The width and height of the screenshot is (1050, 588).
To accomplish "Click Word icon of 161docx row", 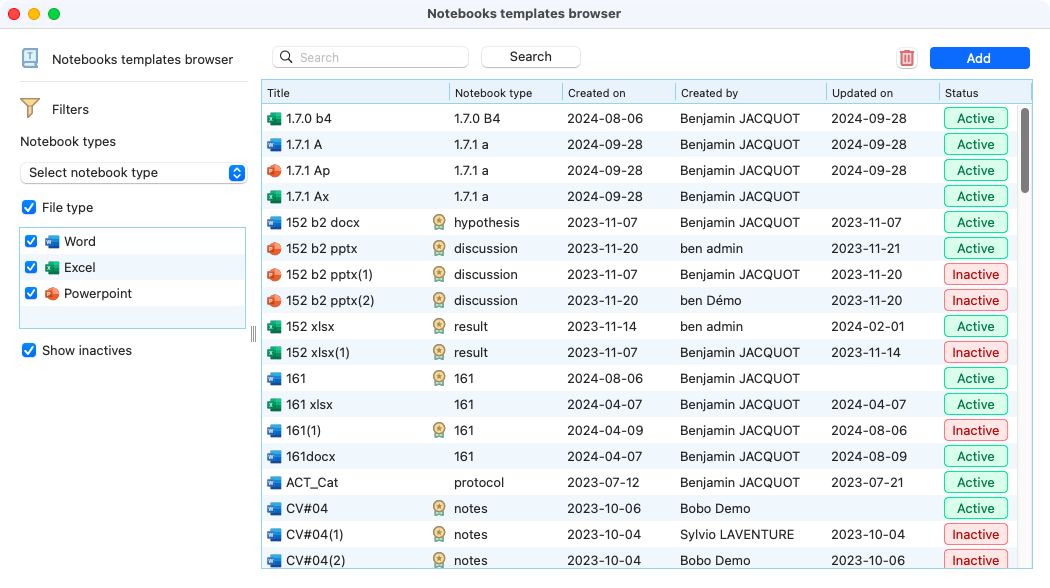I will tap(274, 457).
